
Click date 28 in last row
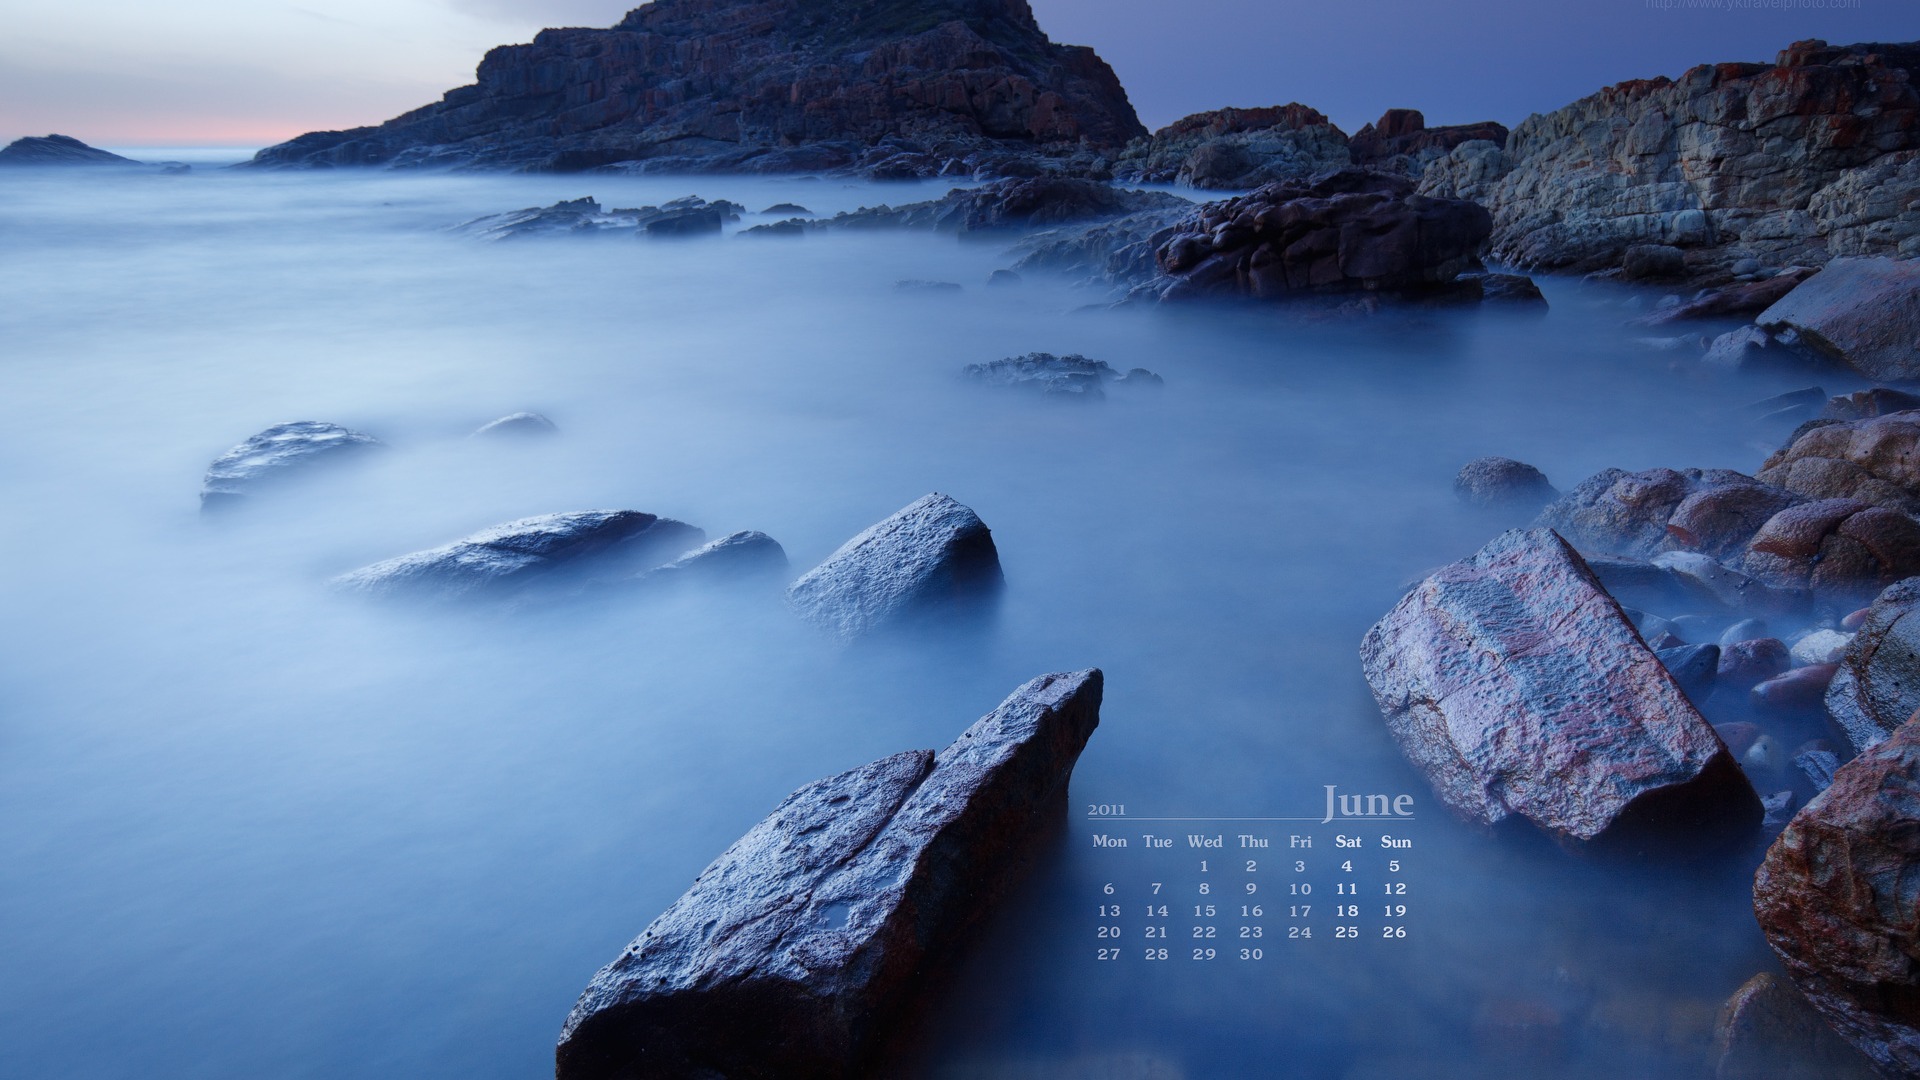coord(1157,954)
